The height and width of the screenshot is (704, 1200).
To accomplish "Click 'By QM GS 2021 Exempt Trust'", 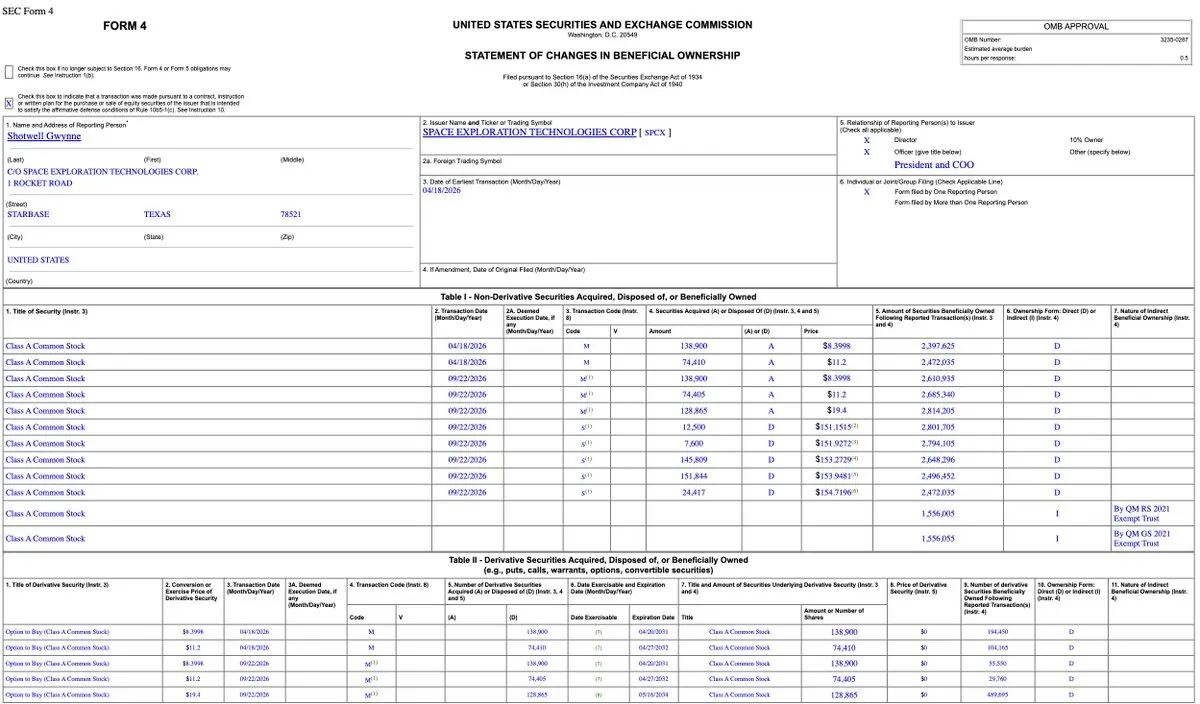I will coord(1141,538).
